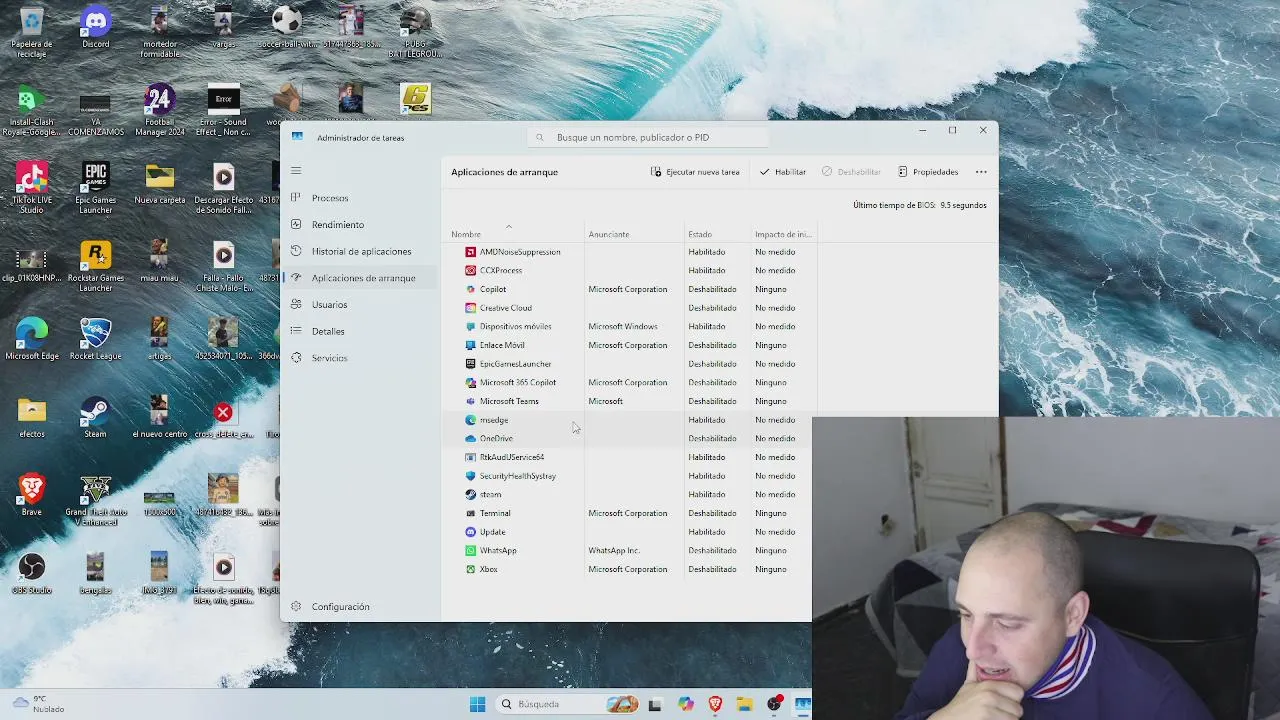Select TikTok LIVE Studio desktop shortcut

tap(32, 188)
